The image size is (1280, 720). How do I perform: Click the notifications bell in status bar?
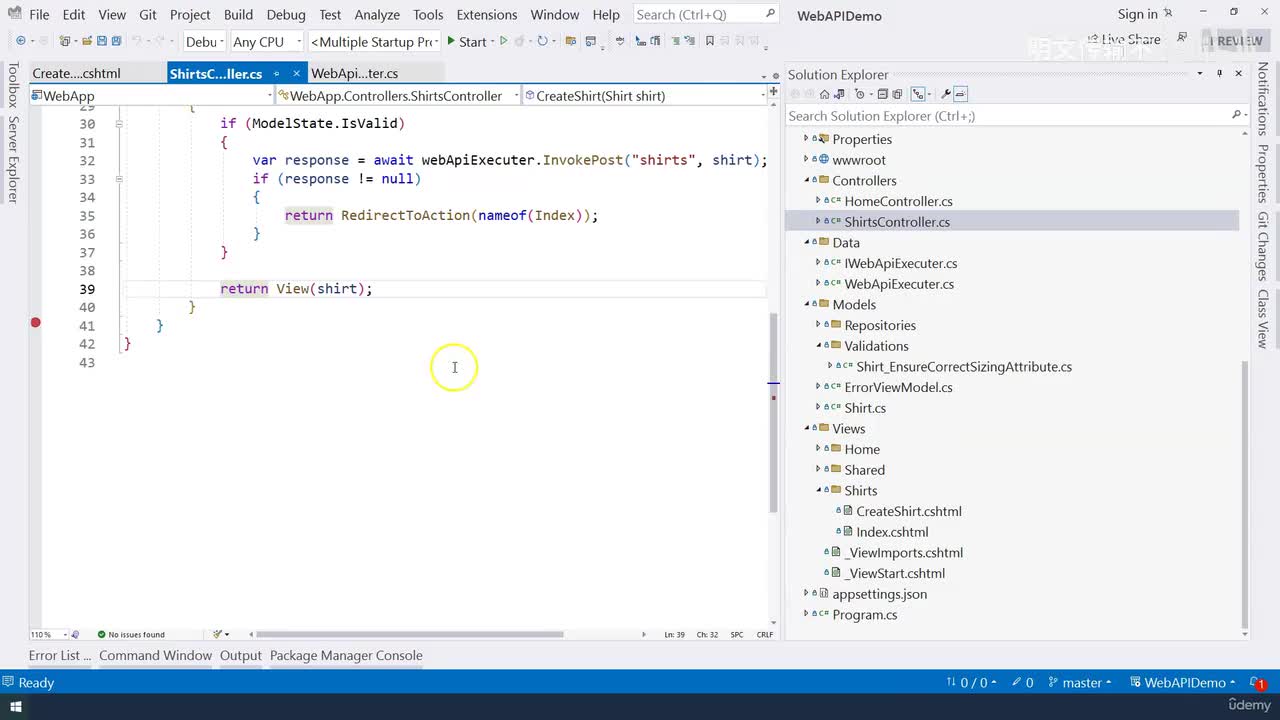(x=1259, y=683)
